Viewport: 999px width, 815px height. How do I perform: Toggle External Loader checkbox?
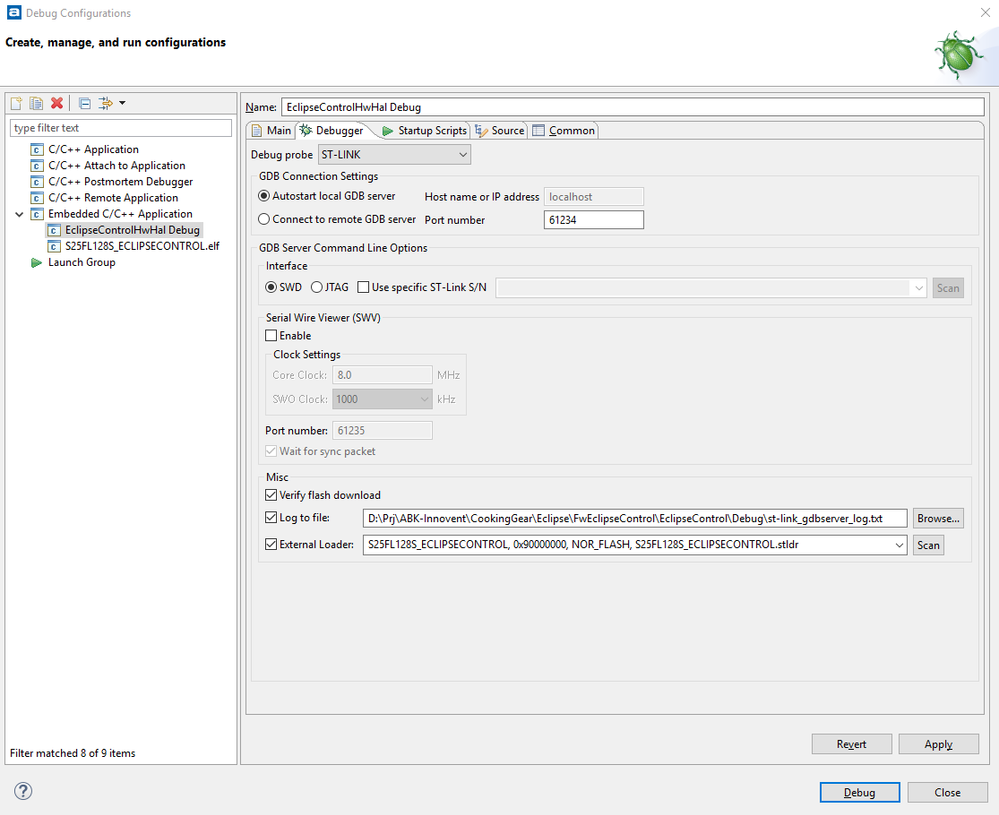click(271, 544)
